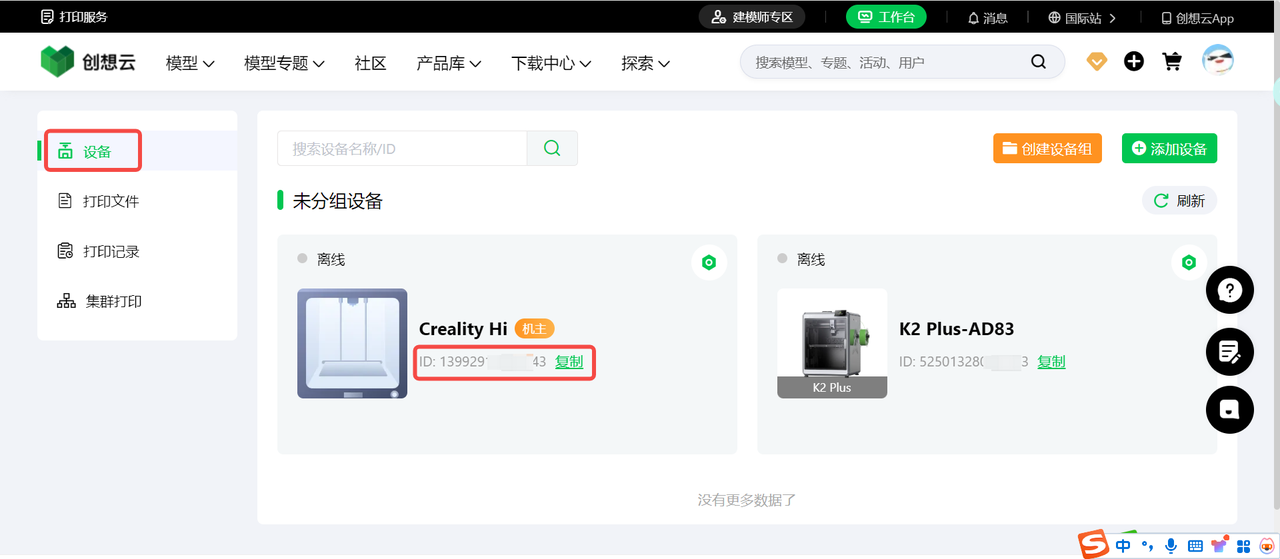Click the Creality Hi device name
The width and height of the screenshot is (1280, 559).
(x=463, y=329)
